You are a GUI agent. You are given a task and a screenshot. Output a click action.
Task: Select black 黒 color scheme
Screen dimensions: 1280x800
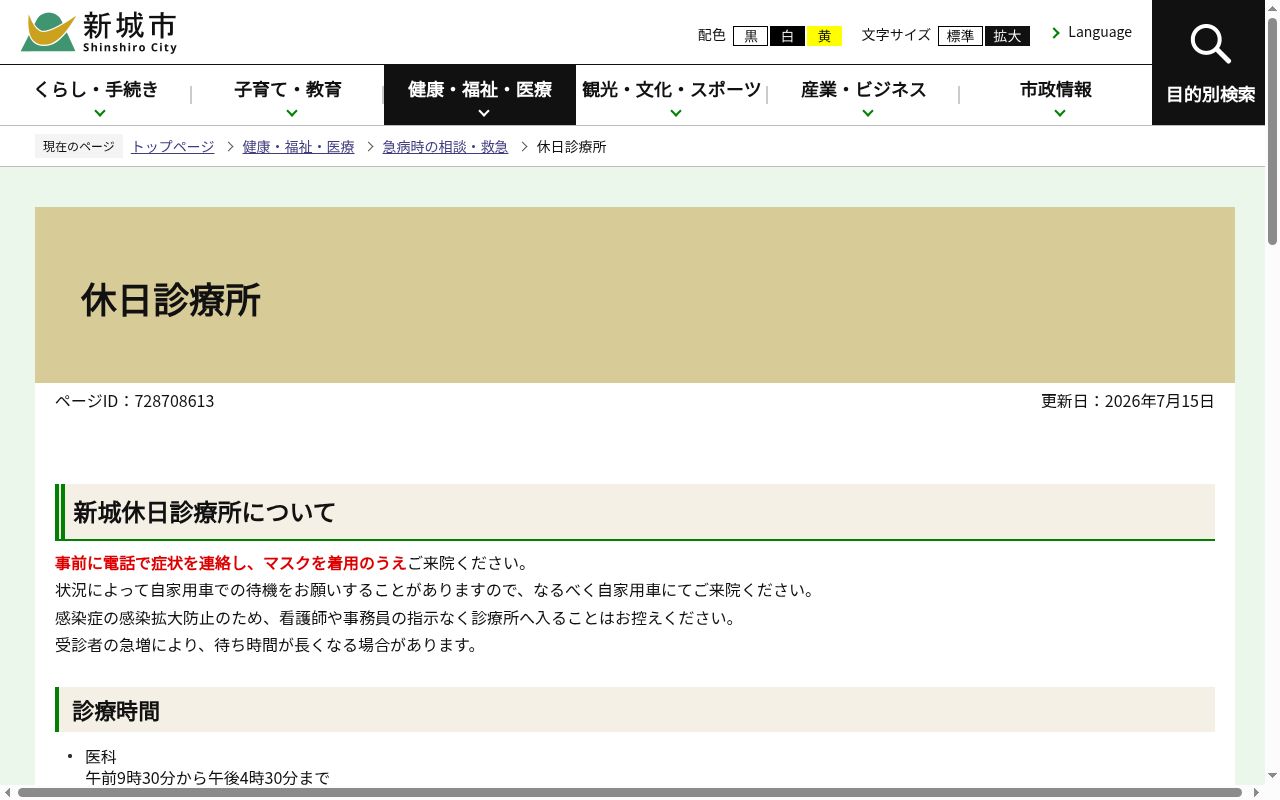tap(750, 36)
